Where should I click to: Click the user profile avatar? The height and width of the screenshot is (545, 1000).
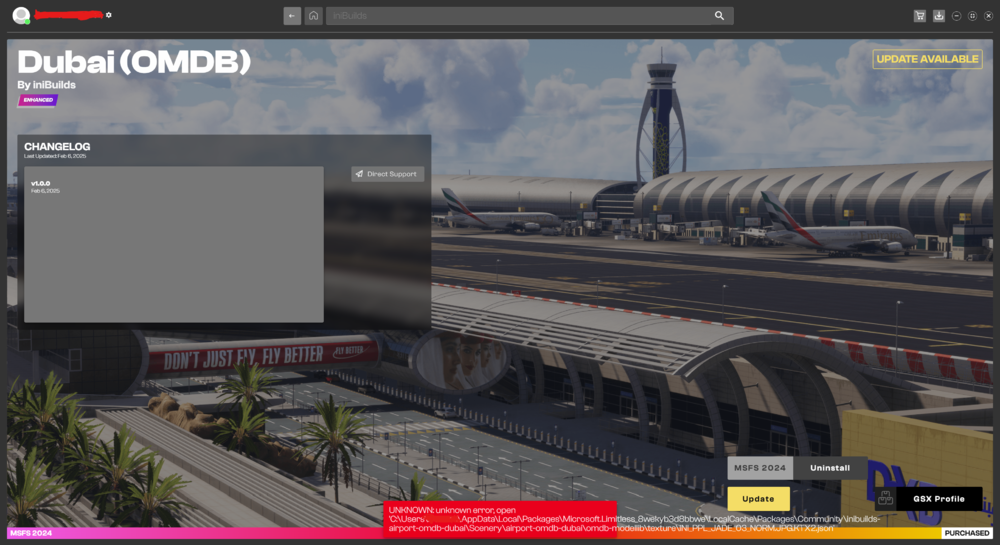click(21, 16)
